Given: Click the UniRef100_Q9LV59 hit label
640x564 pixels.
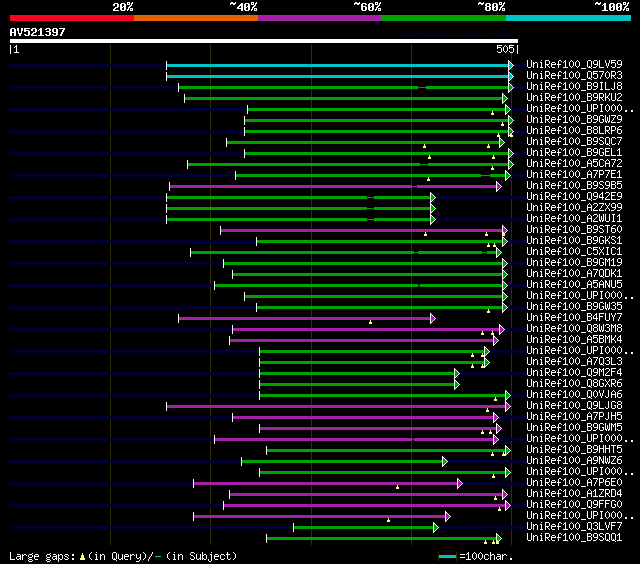Looking at the screenshot, I should point(574,64).
